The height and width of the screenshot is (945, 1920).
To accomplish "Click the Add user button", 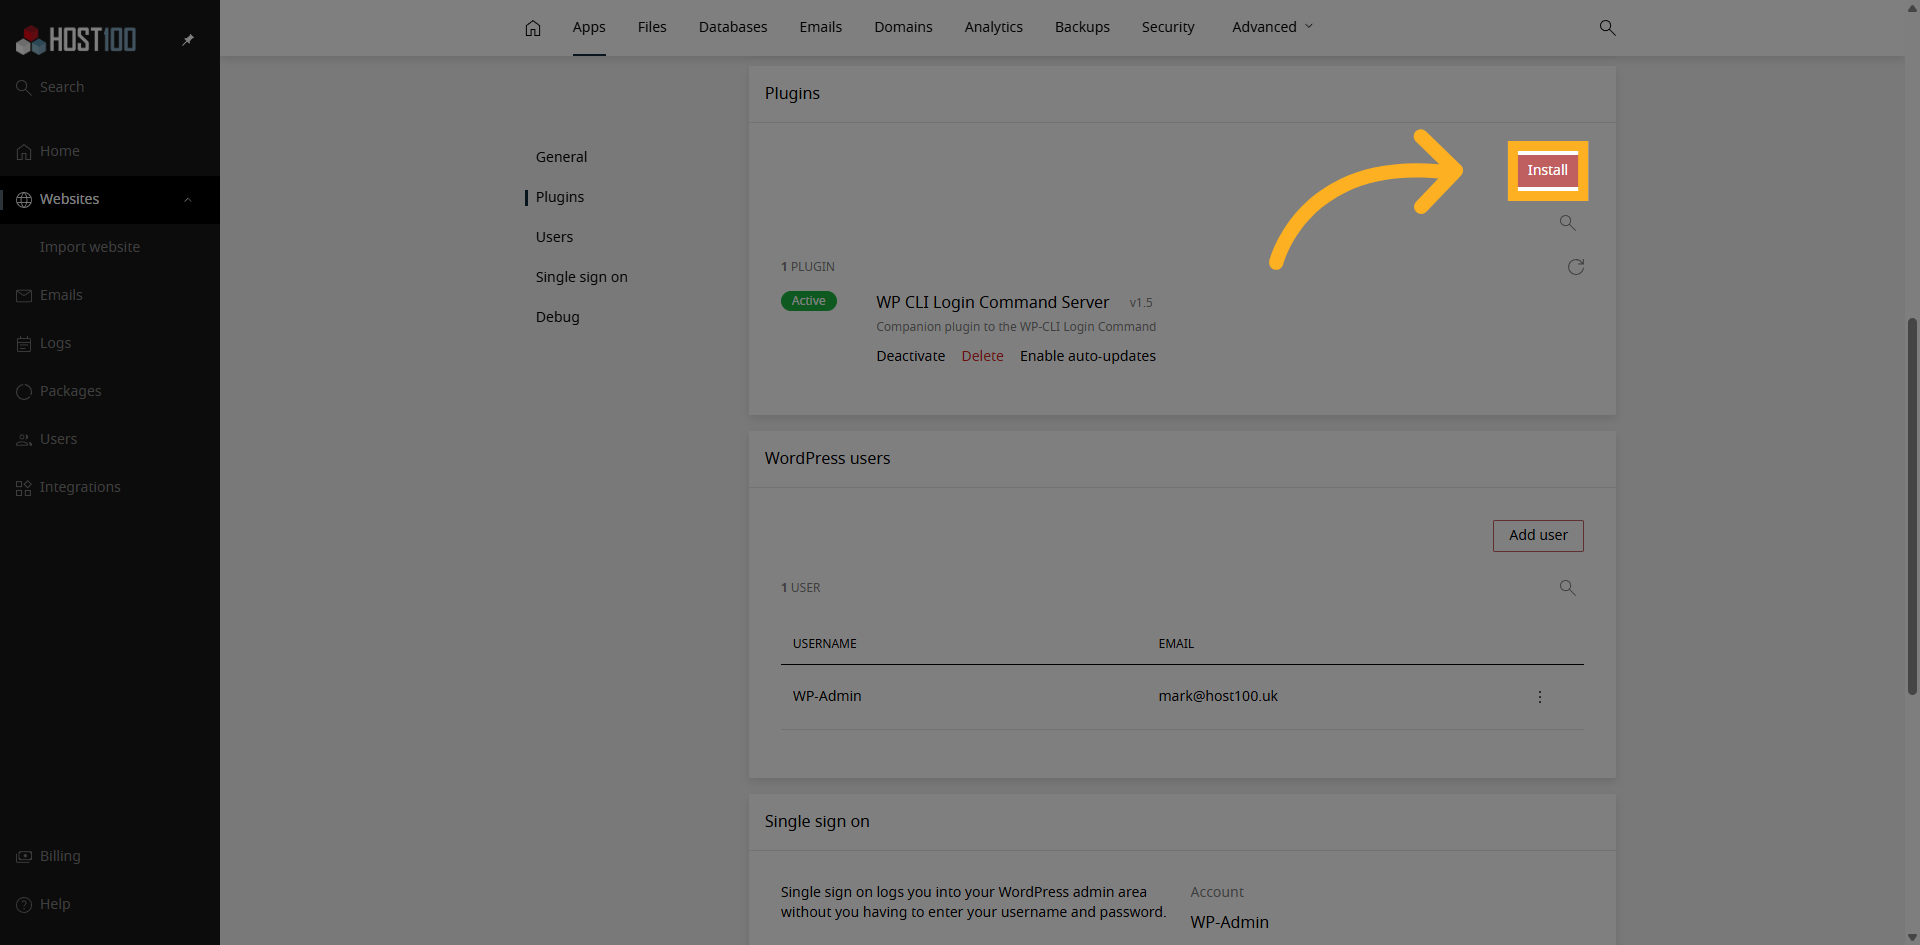I will point(1538,536).
